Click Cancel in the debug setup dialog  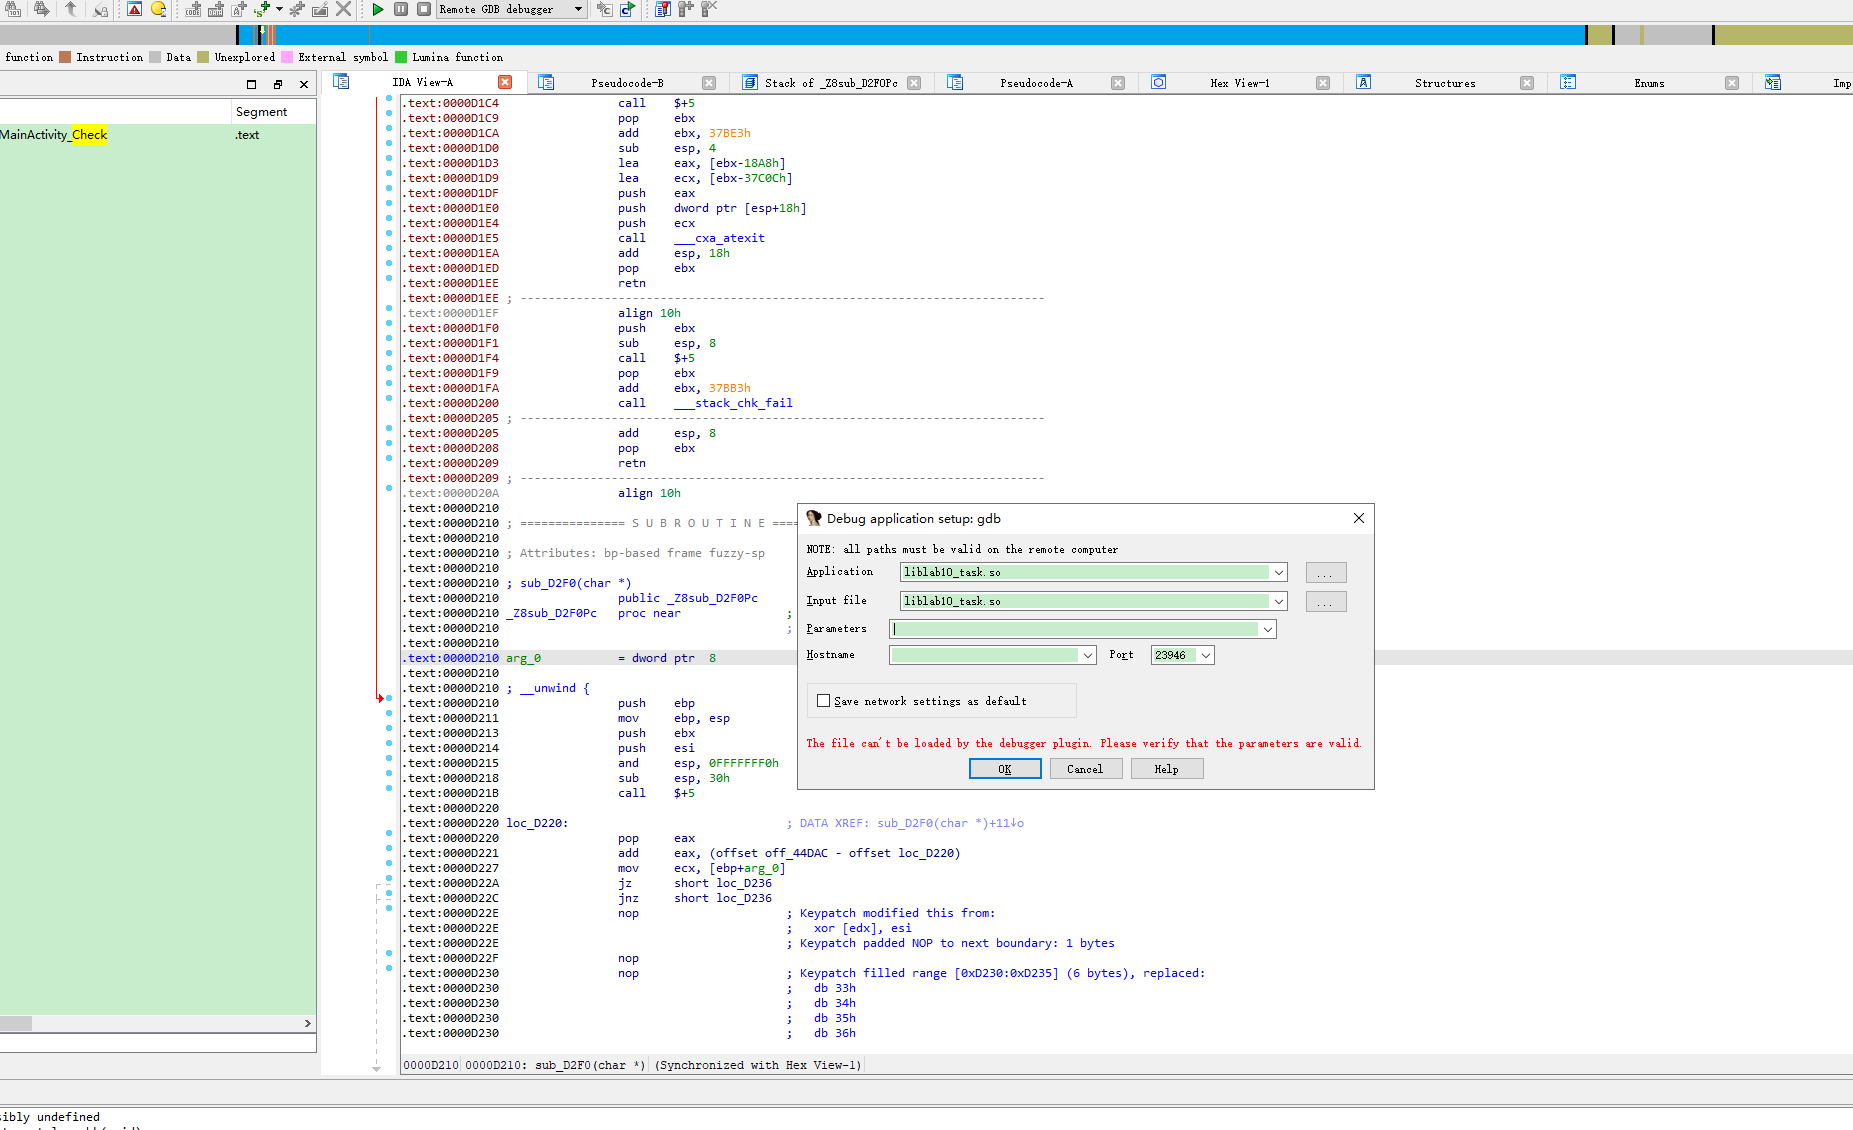(x=1084, y=769)
